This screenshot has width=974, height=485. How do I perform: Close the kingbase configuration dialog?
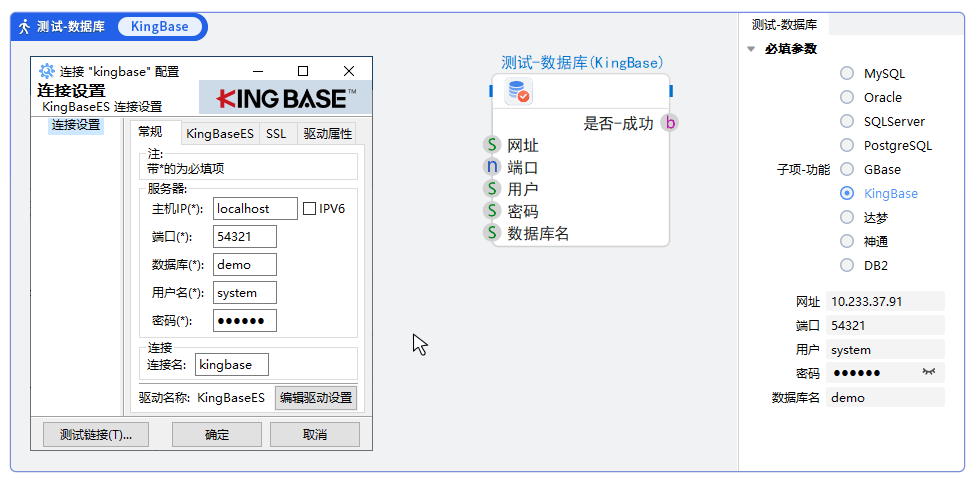coord(349,71)
